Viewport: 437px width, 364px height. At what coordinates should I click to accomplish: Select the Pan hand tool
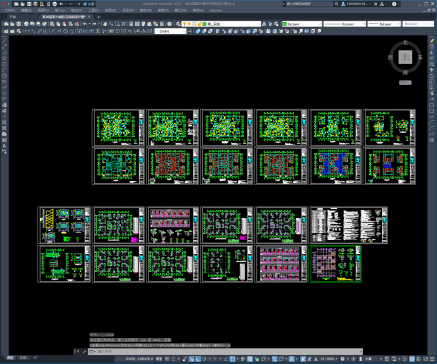(105, 24)
